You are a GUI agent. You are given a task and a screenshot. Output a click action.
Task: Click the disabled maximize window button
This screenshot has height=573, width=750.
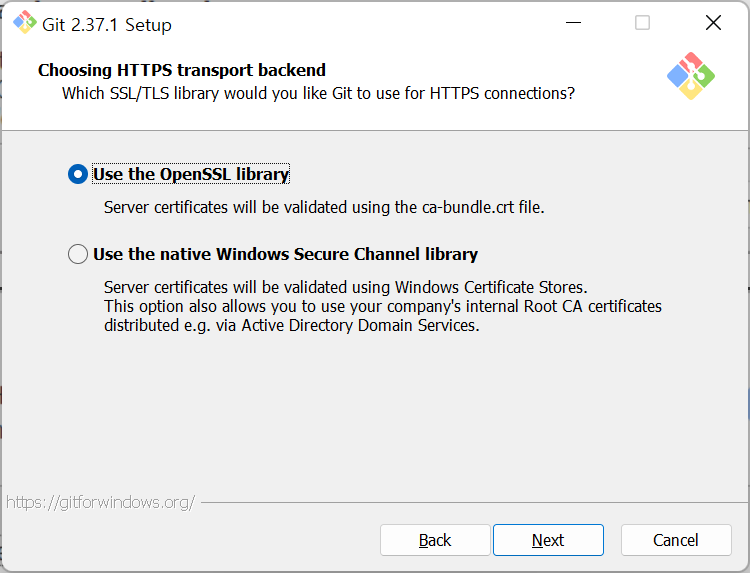642,22
